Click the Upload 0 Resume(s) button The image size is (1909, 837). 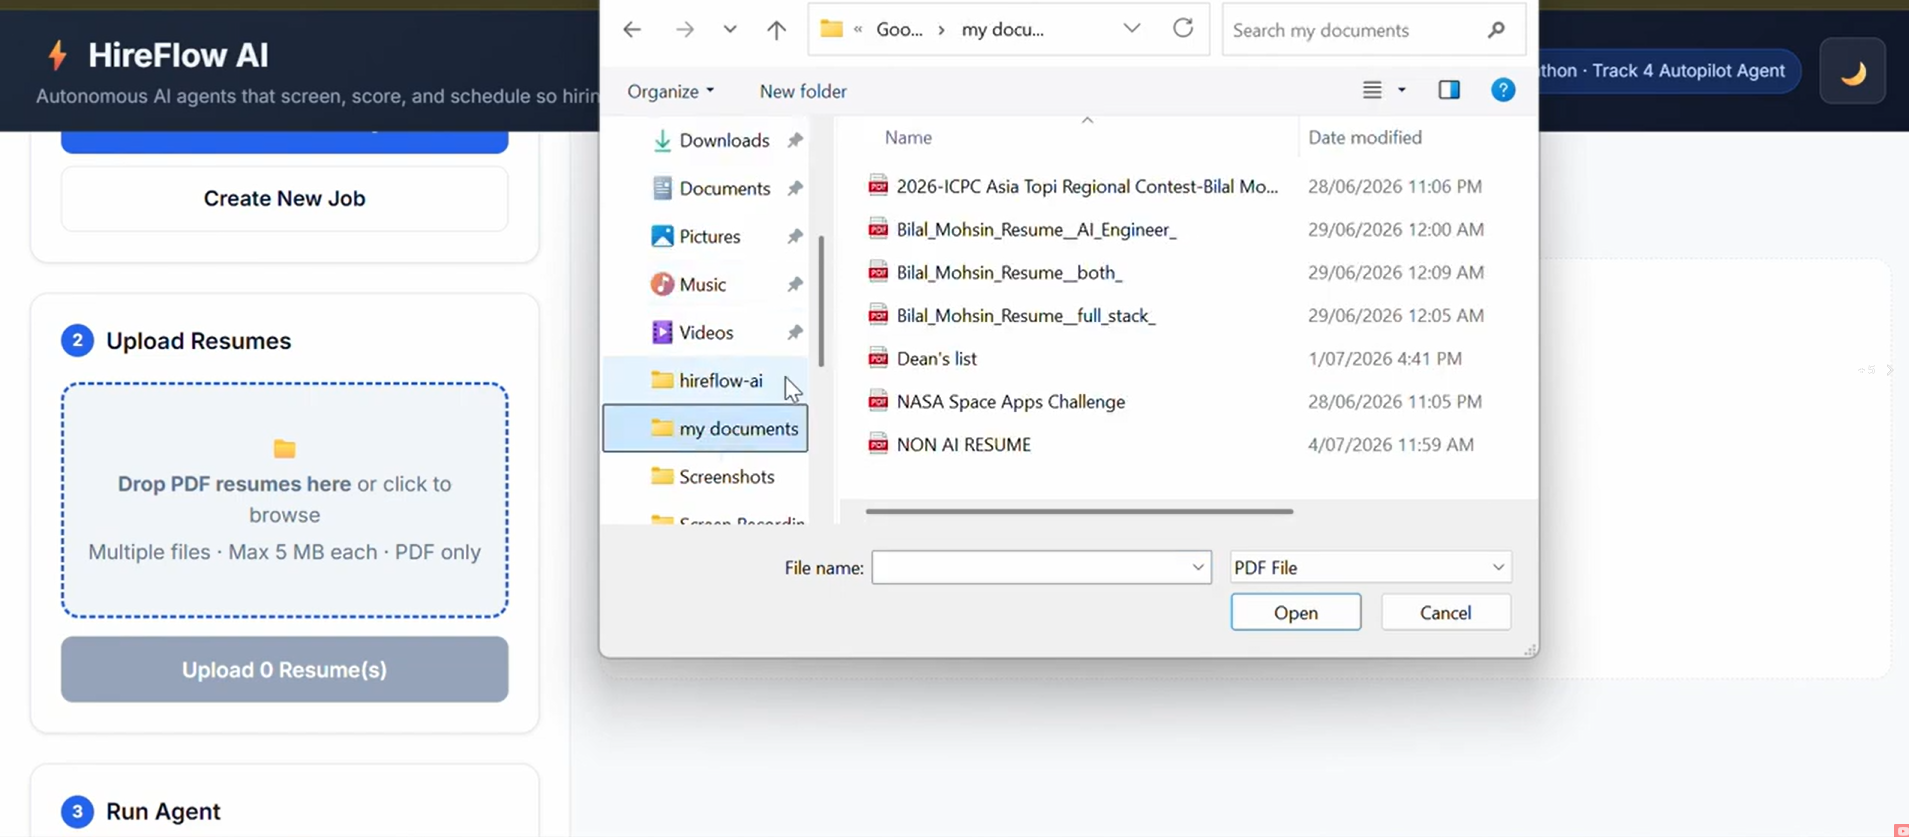(x=284, y=669)
